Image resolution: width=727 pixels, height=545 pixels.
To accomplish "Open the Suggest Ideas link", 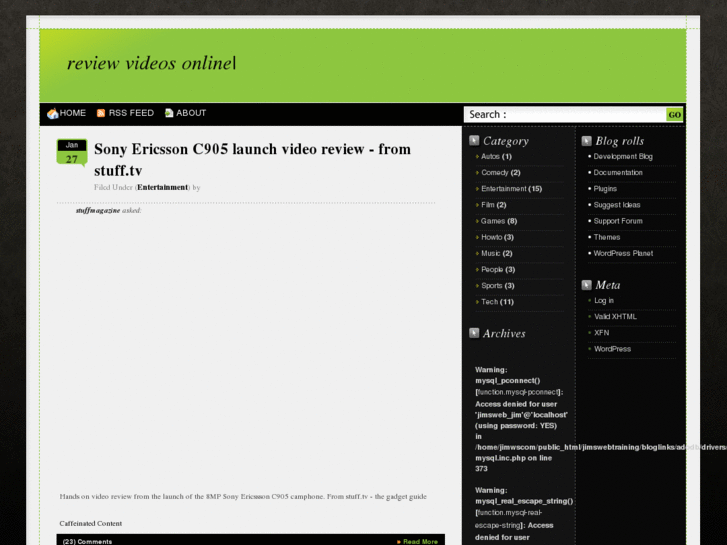I will [617, 205].
